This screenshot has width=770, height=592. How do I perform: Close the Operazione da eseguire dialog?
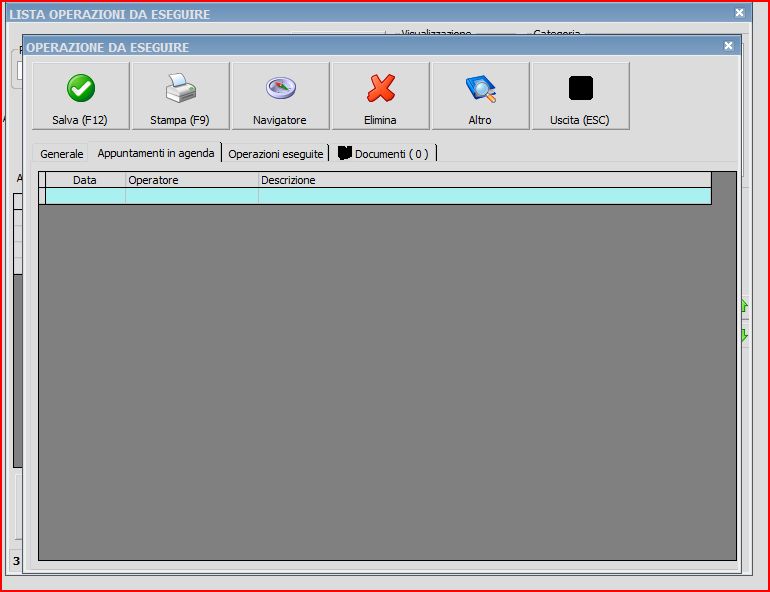pos(728,46)
